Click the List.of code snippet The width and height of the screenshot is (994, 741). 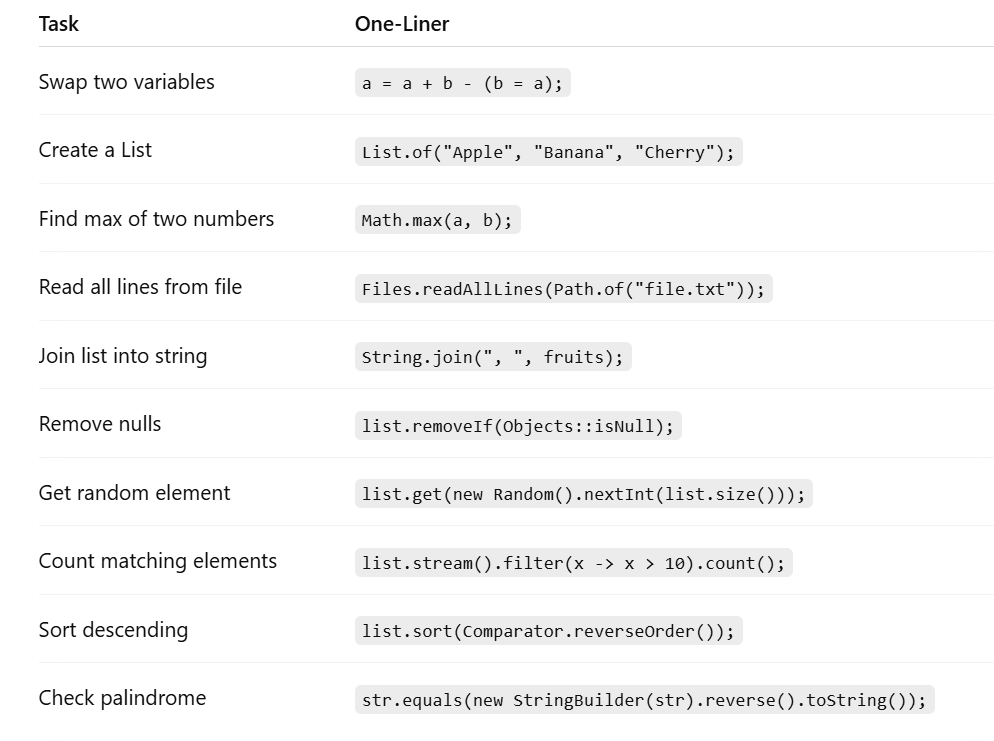click(548, 152)
